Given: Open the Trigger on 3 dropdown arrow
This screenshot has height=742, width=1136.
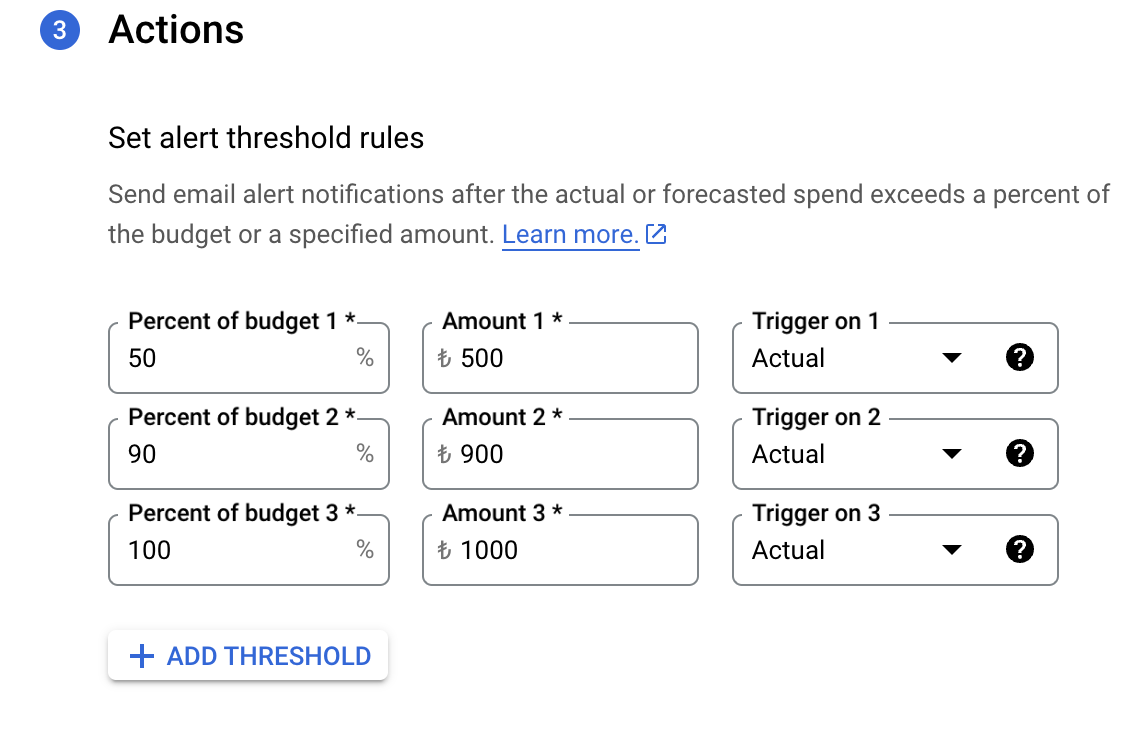Looking at the screenshot, I should coord(951,549).
